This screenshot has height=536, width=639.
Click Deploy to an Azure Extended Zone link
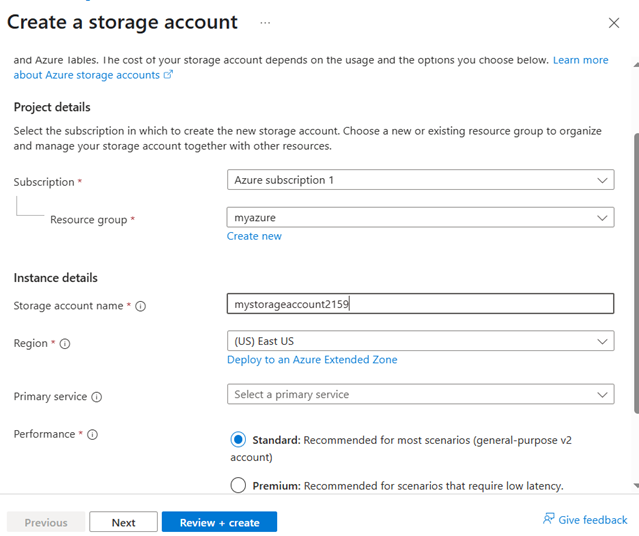click(312, 360)
